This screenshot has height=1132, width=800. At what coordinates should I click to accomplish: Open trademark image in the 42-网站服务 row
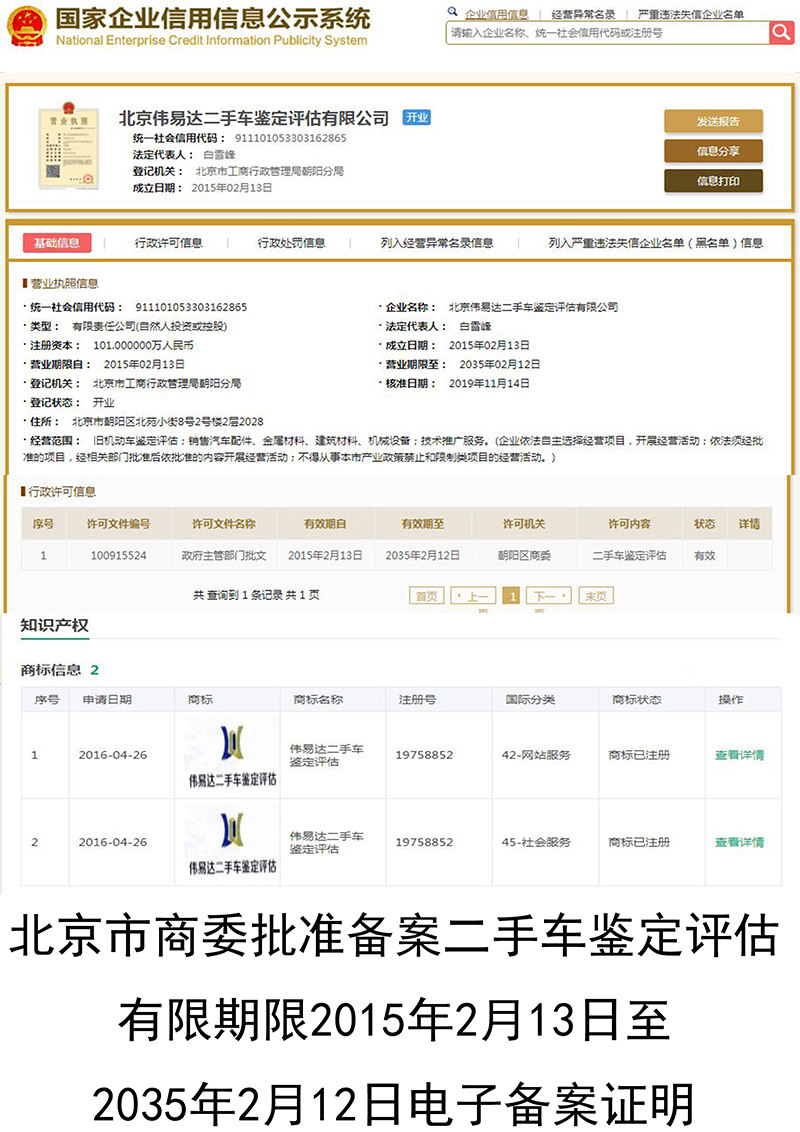(x=232, y=754)
